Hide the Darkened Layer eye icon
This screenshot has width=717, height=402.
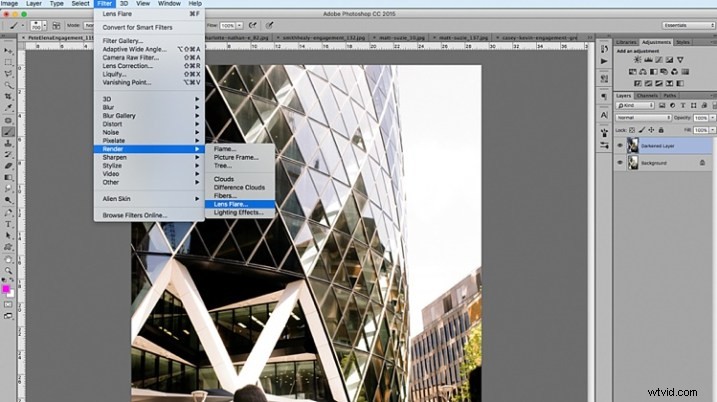click(620, 146)
